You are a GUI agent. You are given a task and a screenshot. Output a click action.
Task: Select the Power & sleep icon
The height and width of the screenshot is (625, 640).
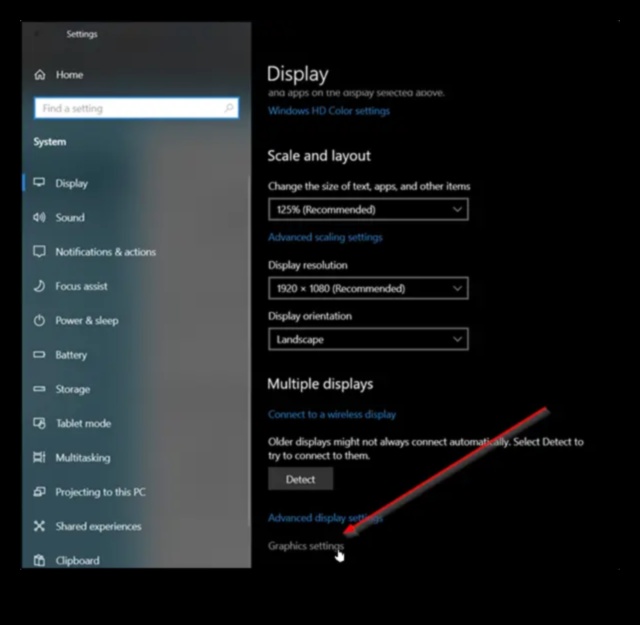[40, 321]
